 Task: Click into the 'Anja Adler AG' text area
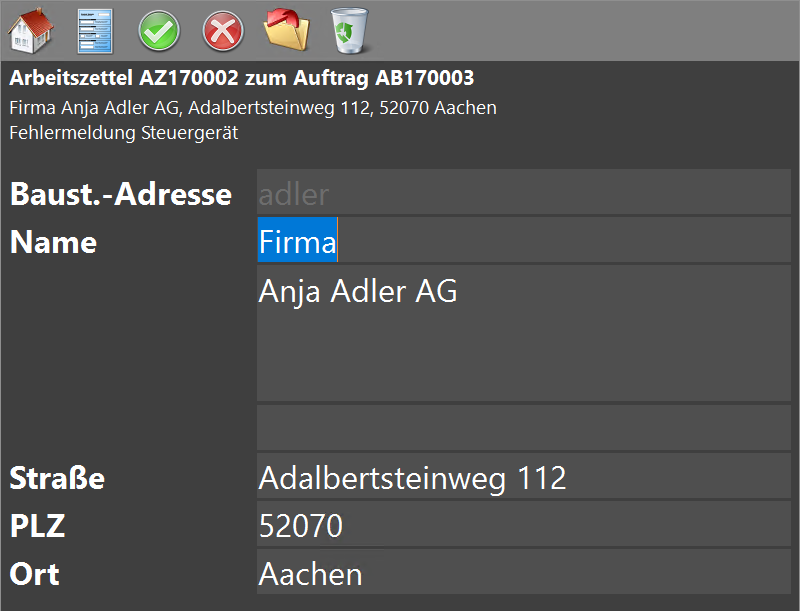tap(523, 333)
